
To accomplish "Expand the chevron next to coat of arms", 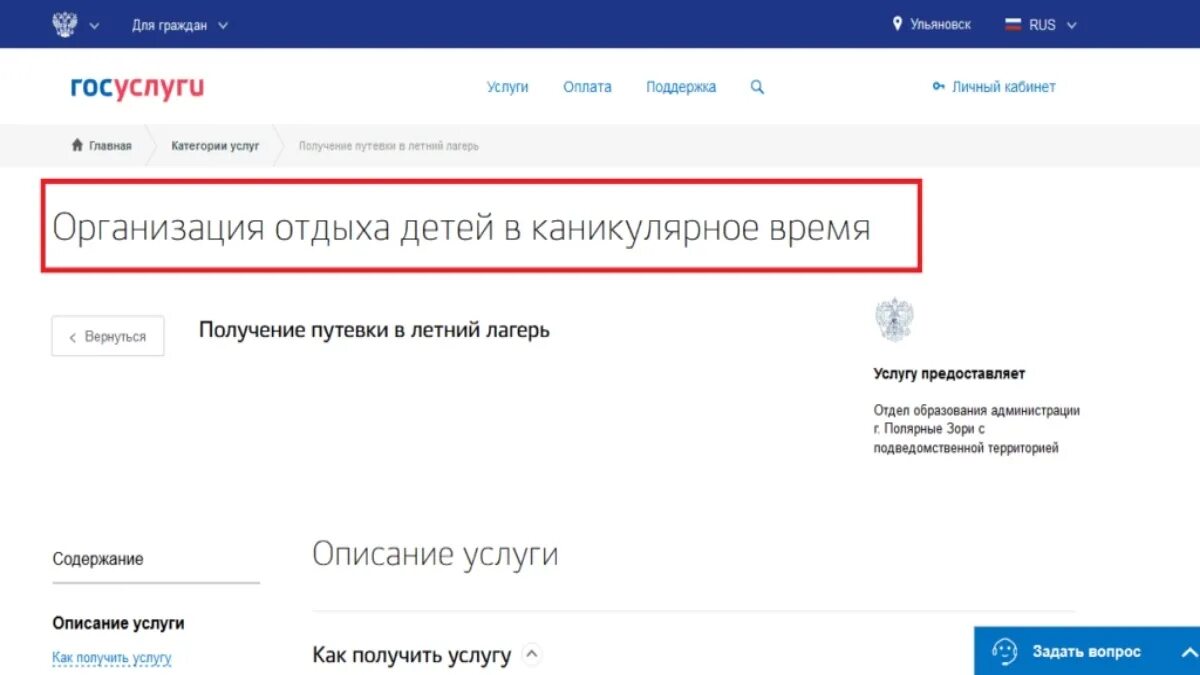I will (95, 26).
